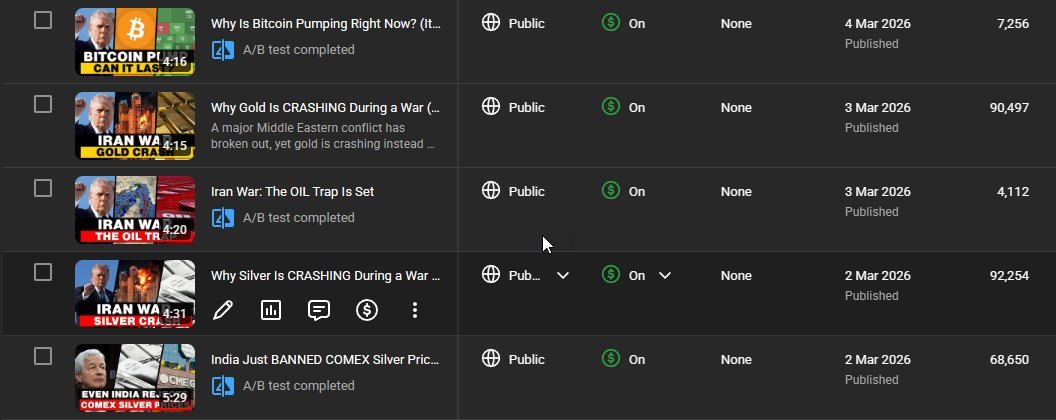The width and height of the screenshot is (1056, 420).
Task: Open Iran War: The OIL Trap Is Set title
Action: point(292,192)
